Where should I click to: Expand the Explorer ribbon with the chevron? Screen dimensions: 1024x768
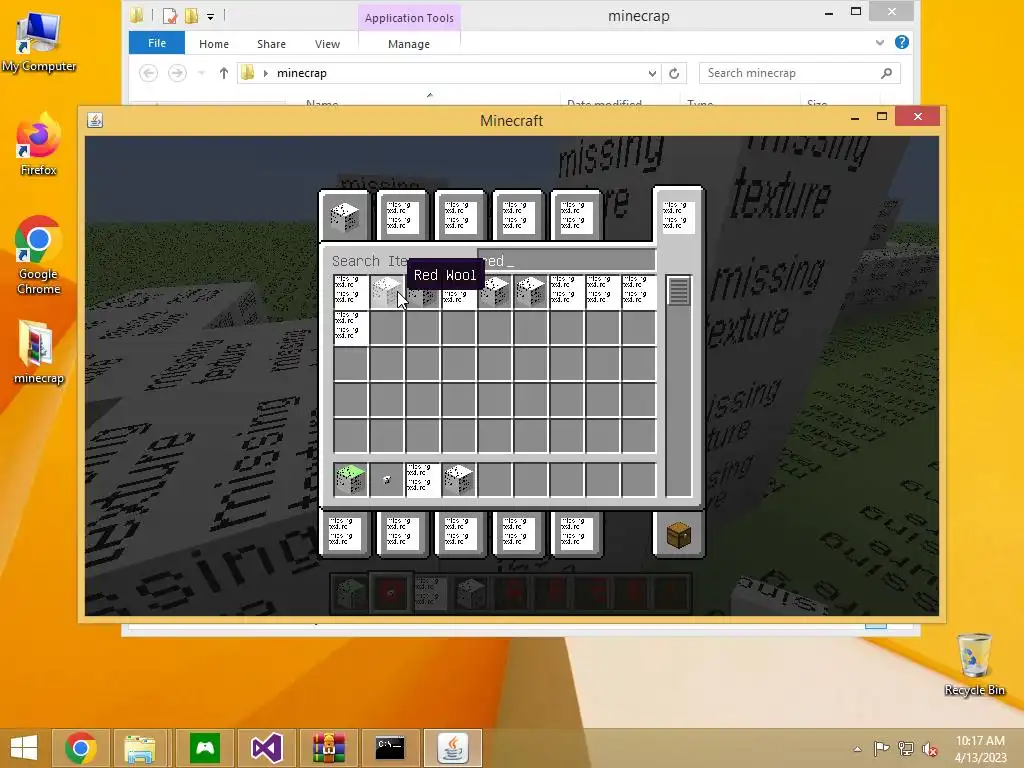point(880,42)
